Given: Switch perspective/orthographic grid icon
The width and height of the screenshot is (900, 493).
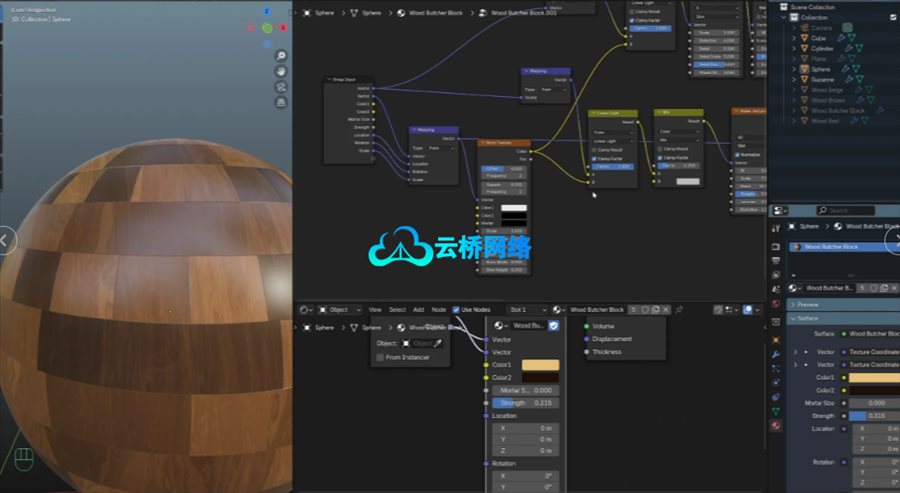Looking at the screenshot, I should (x=282, y=103).
